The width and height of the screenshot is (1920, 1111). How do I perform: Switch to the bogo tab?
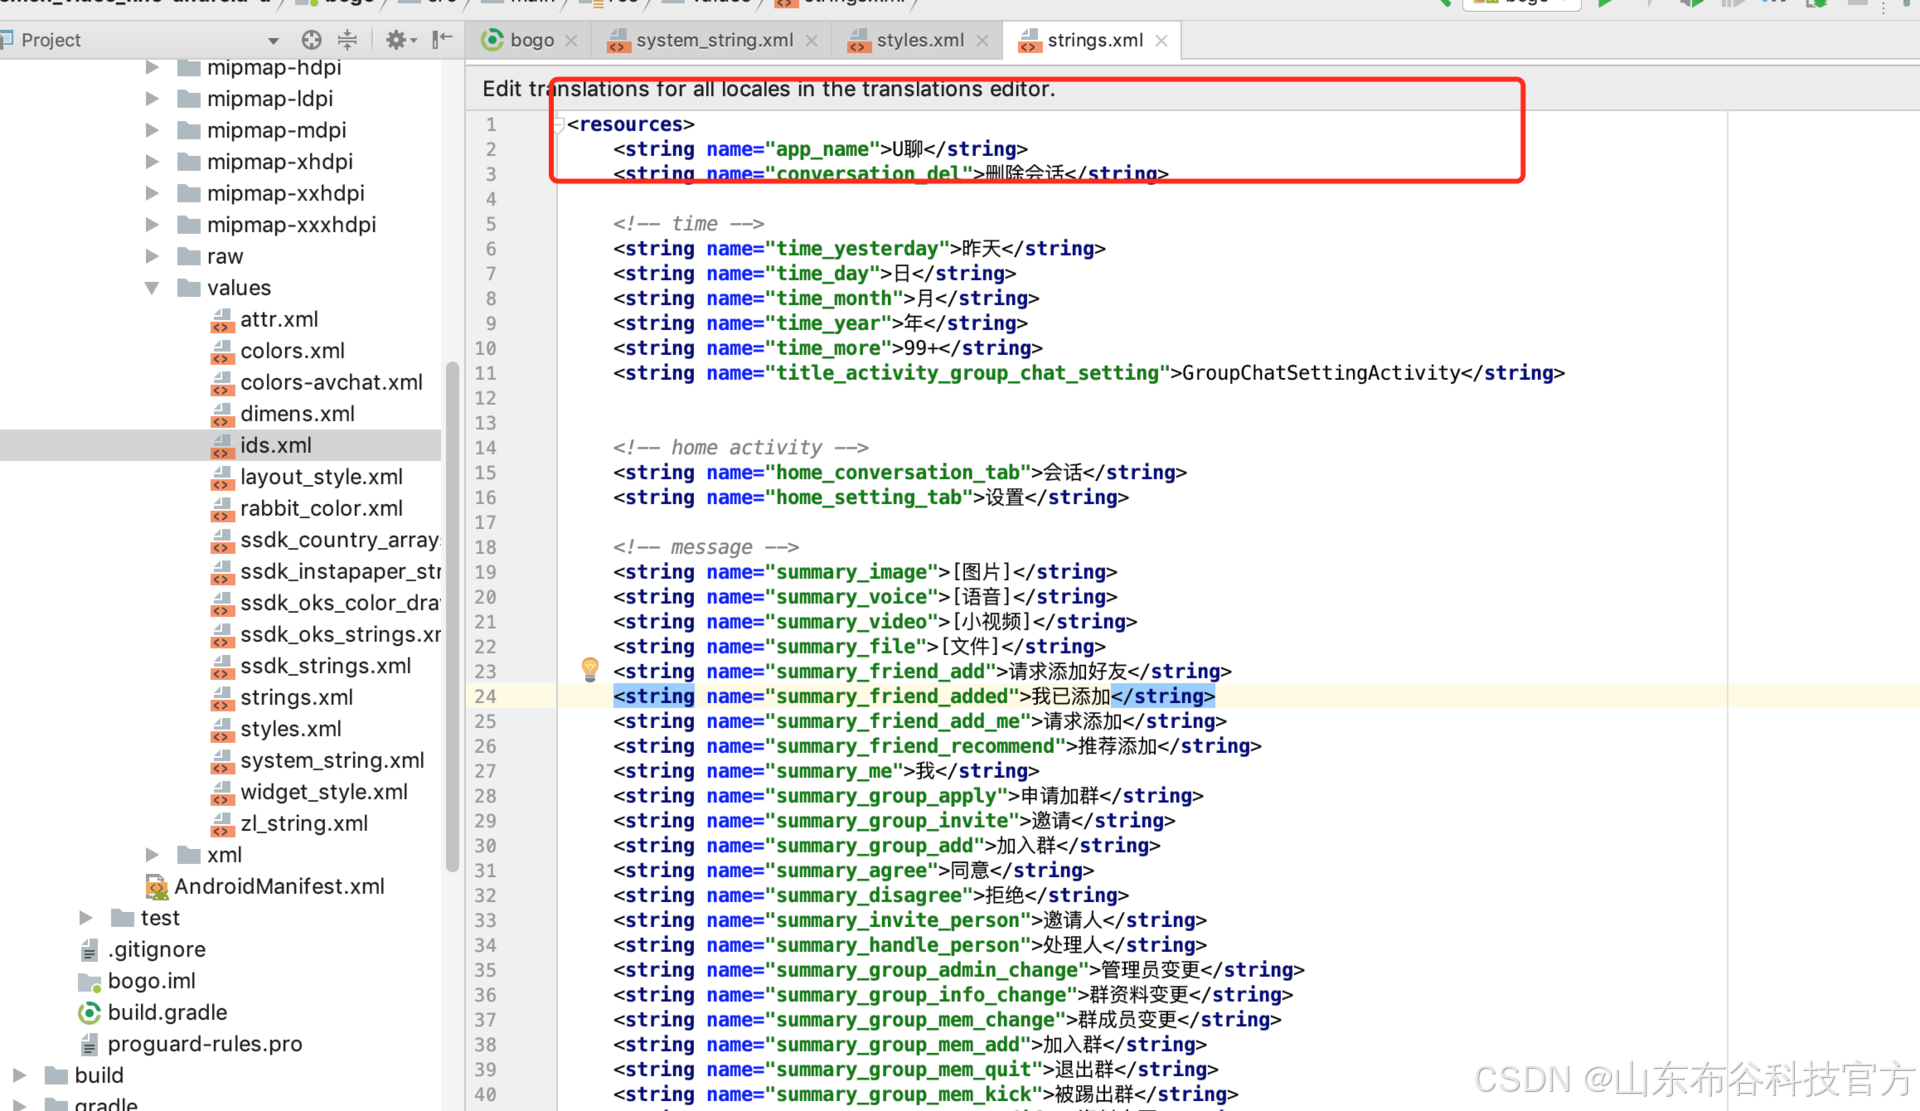(530, 41)
